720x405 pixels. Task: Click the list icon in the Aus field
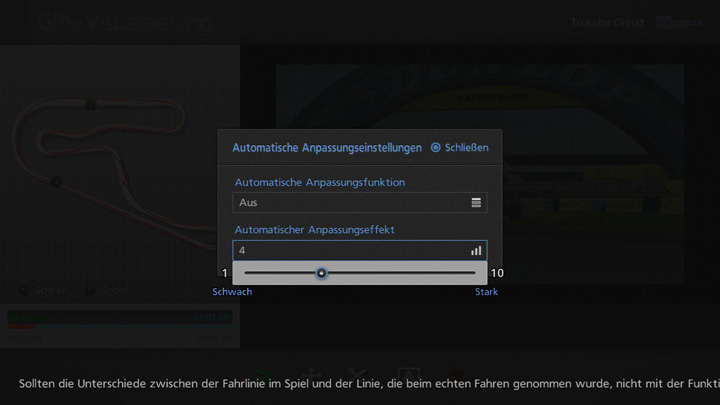tap(476, 203)
